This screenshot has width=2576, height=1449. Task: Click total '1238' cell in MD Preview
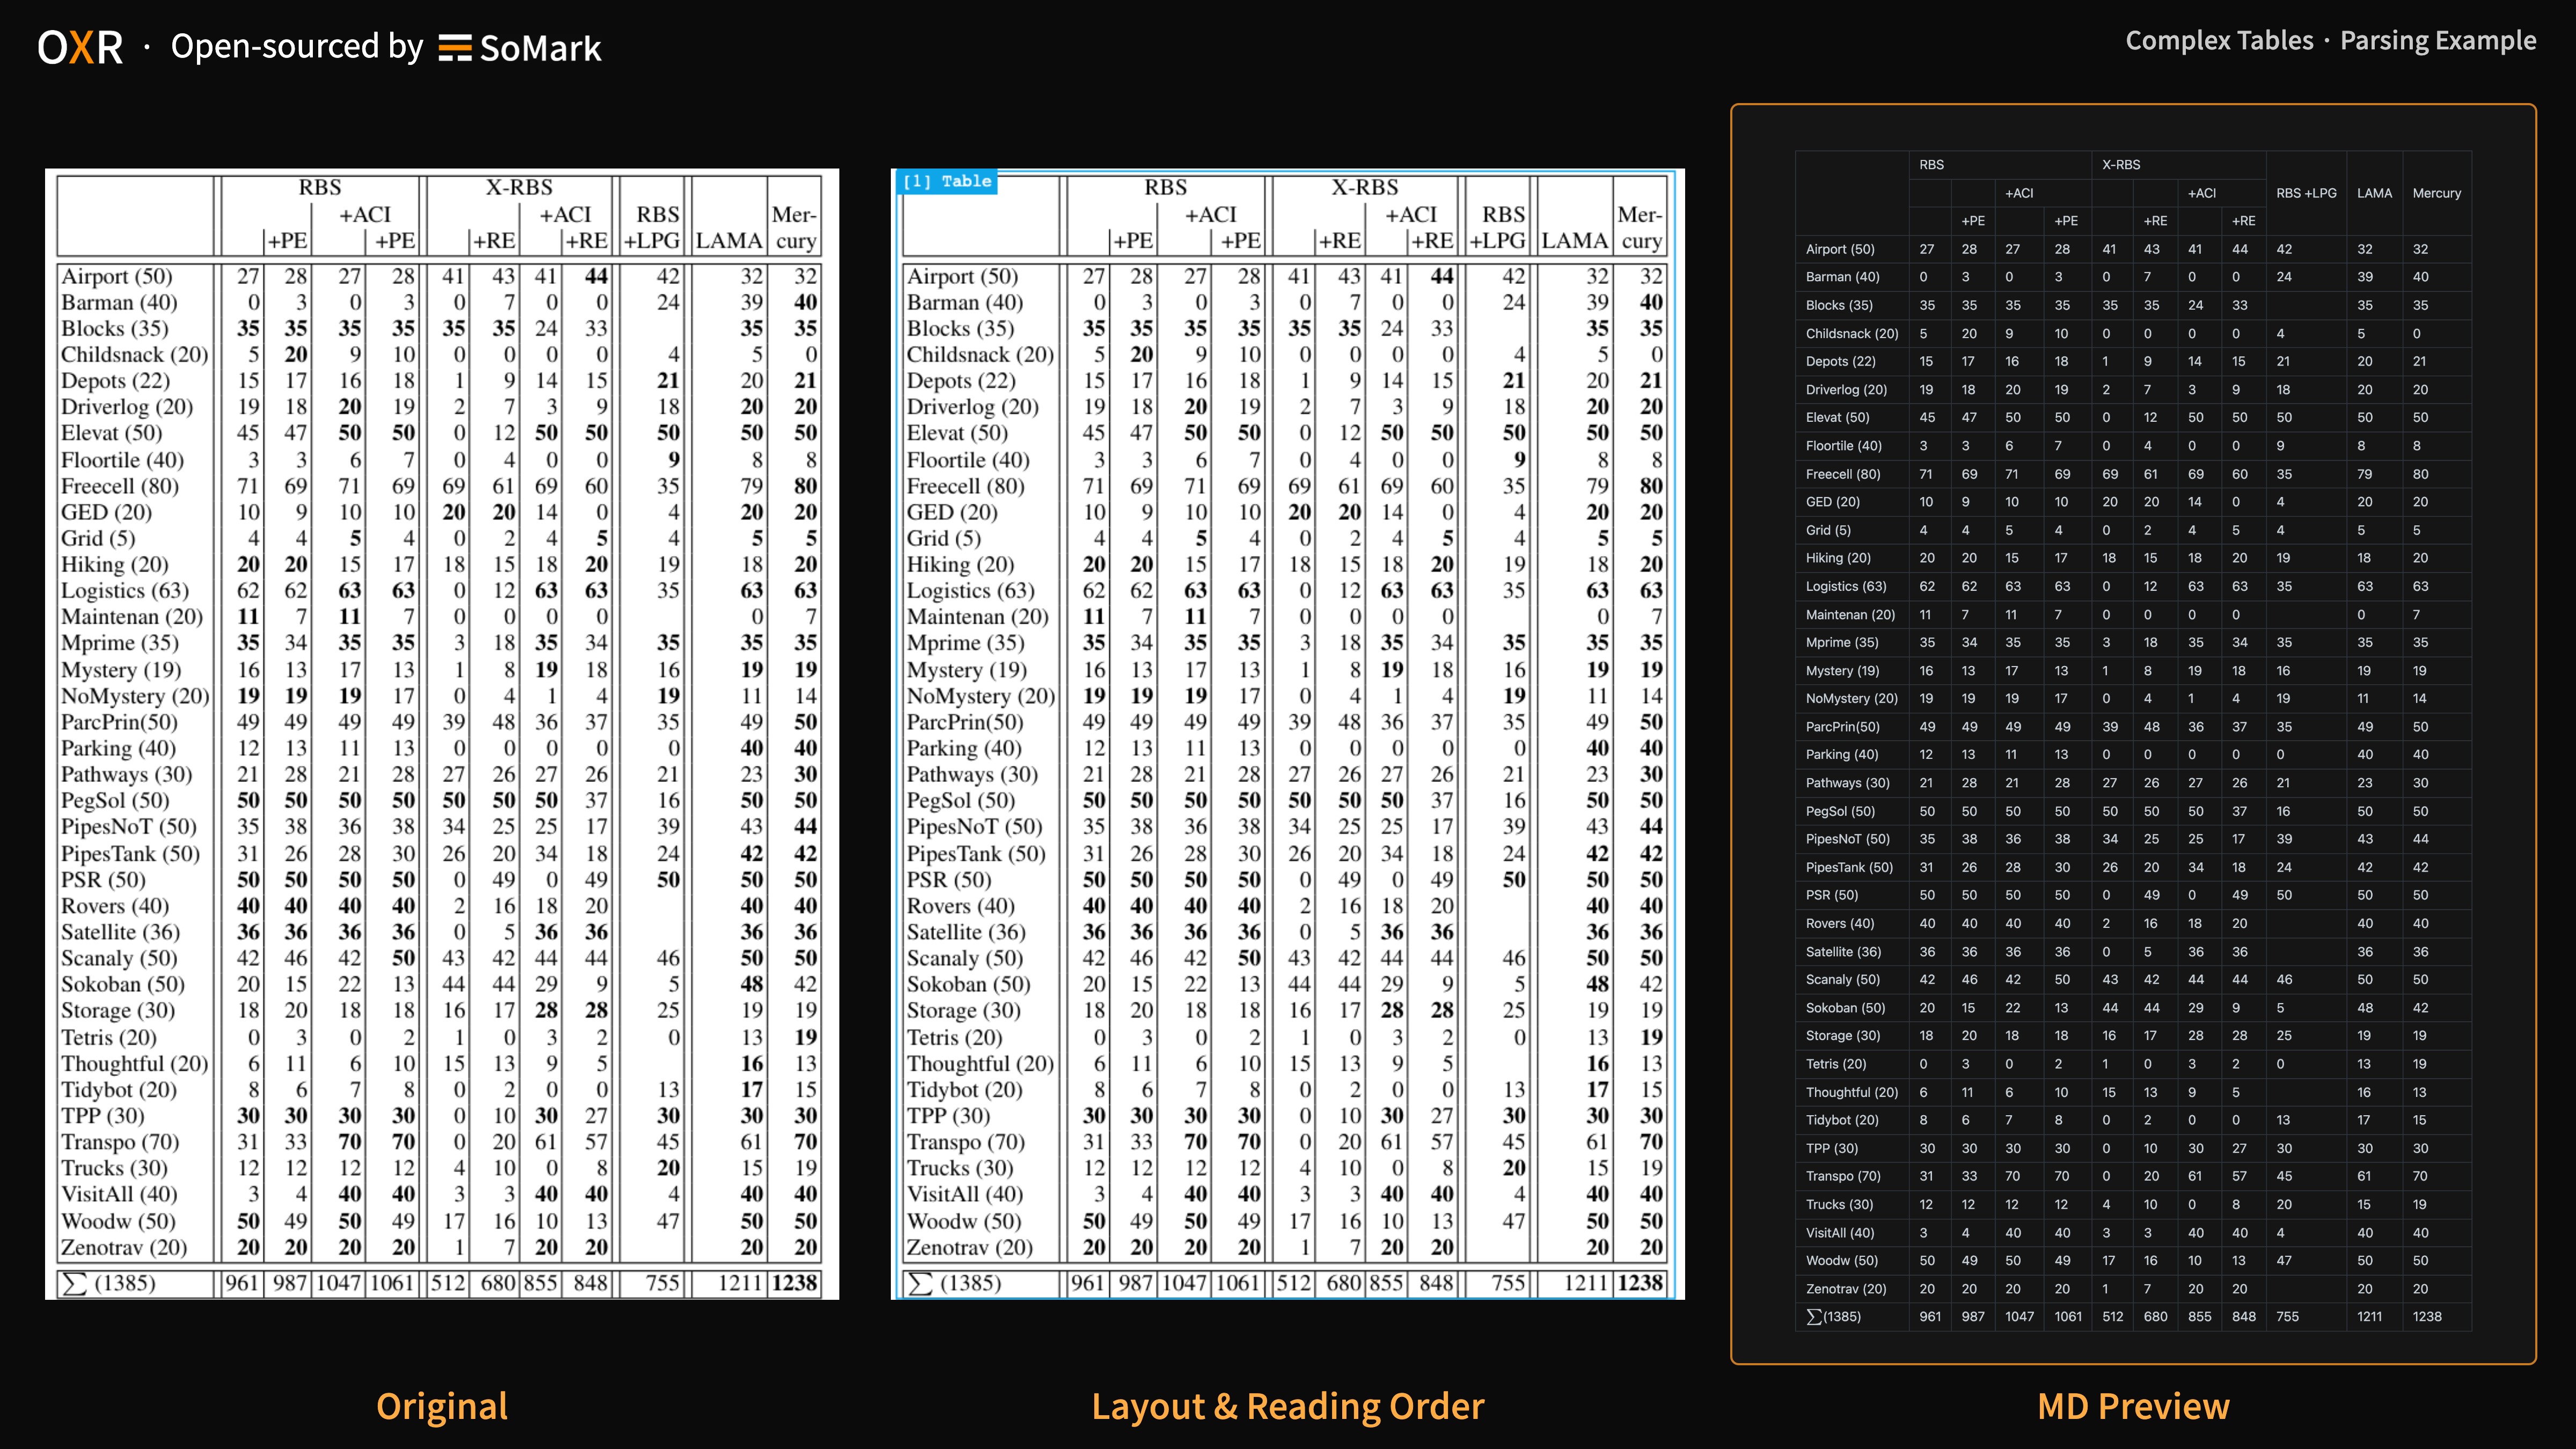click(2426, 1317)
